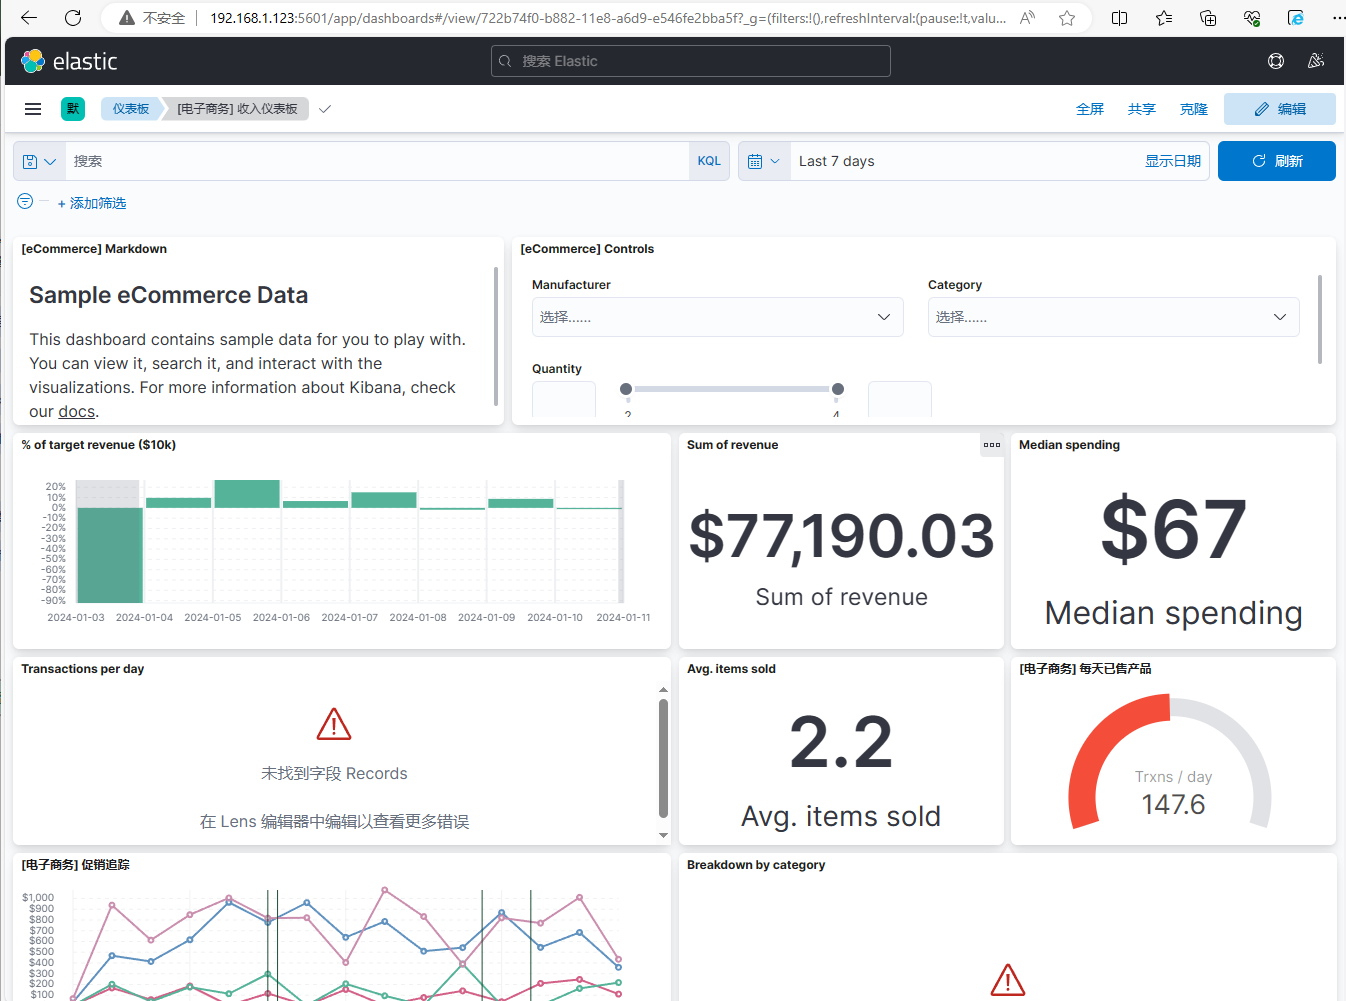Screen dimensions: 1346x1001
Task: Click the 全屏 menu item
Action: (1090, 109)
